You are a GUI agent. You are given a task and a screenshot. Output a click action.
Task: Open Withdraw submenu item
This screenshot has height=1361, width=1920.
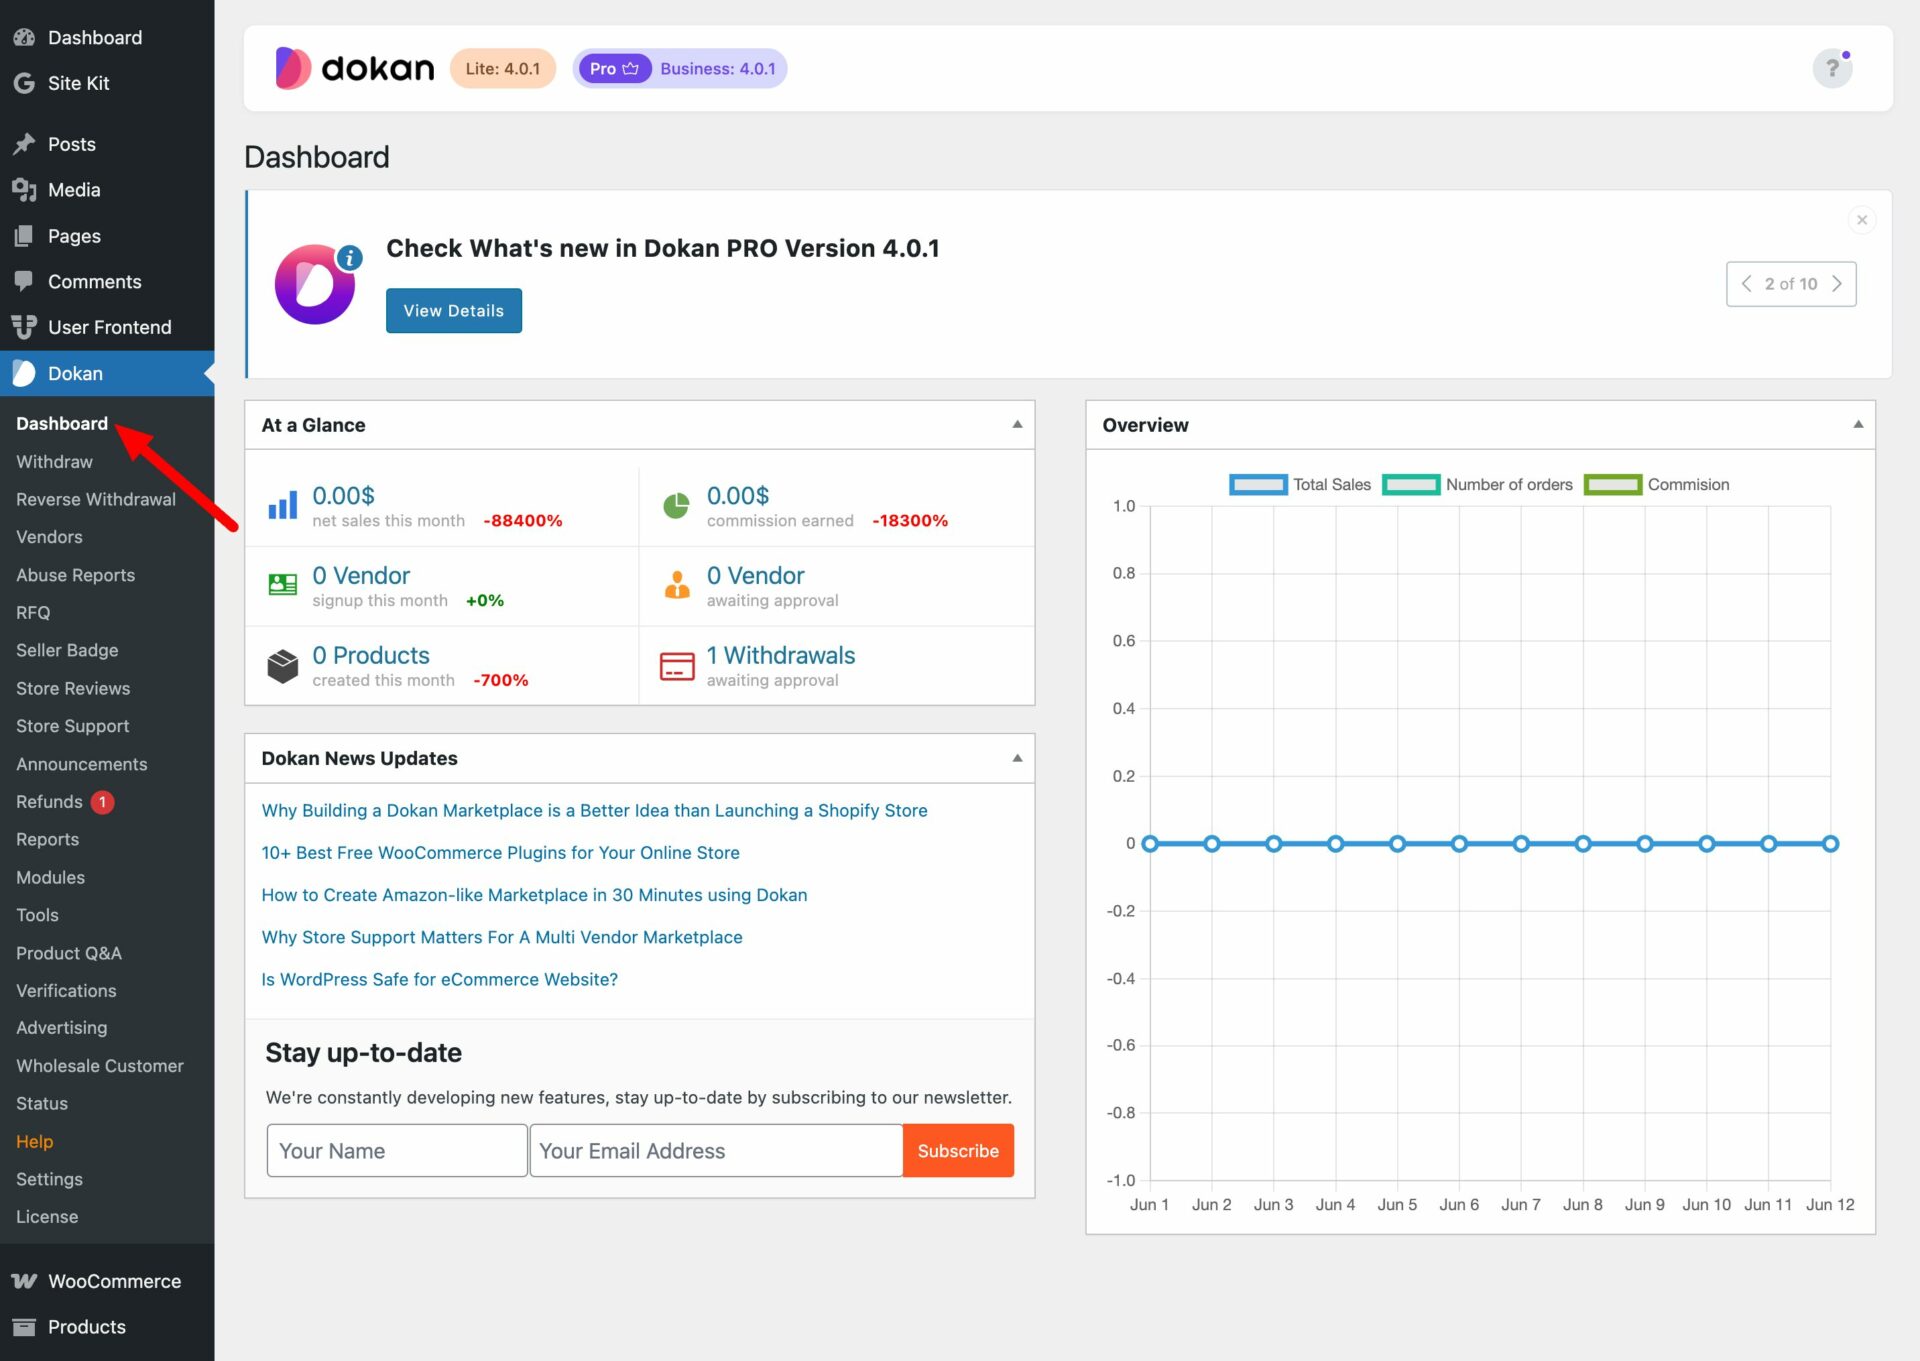(x=54, y=462)
